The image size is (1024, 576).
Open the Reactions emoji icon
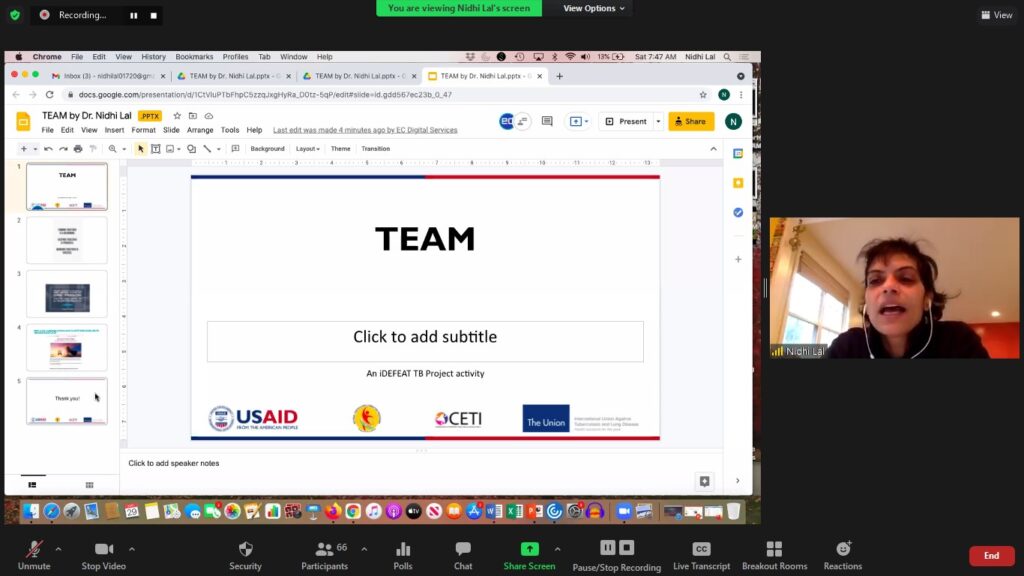click(x=843, y=550)
